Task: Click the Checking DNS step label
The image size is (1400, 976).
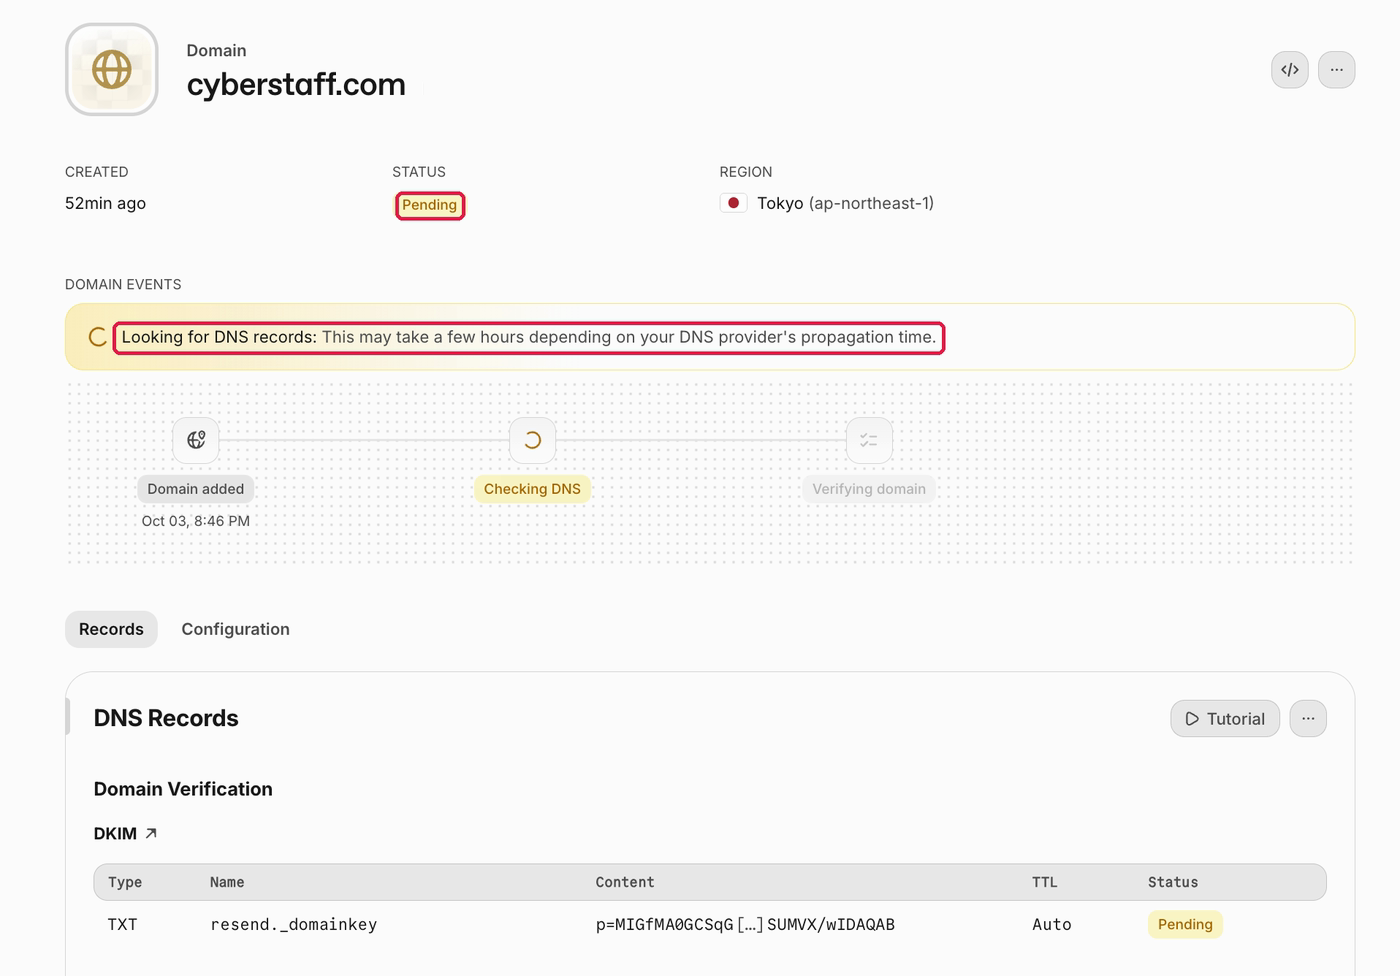Action: coord(532,489)
